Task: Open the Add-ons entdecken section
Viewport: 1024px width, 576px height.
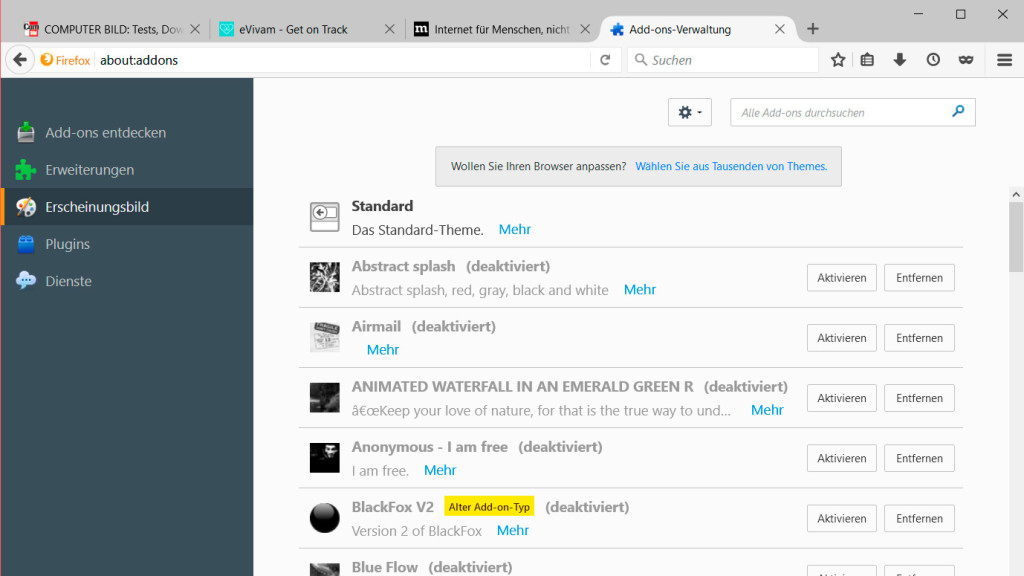Action: point(127,133)
